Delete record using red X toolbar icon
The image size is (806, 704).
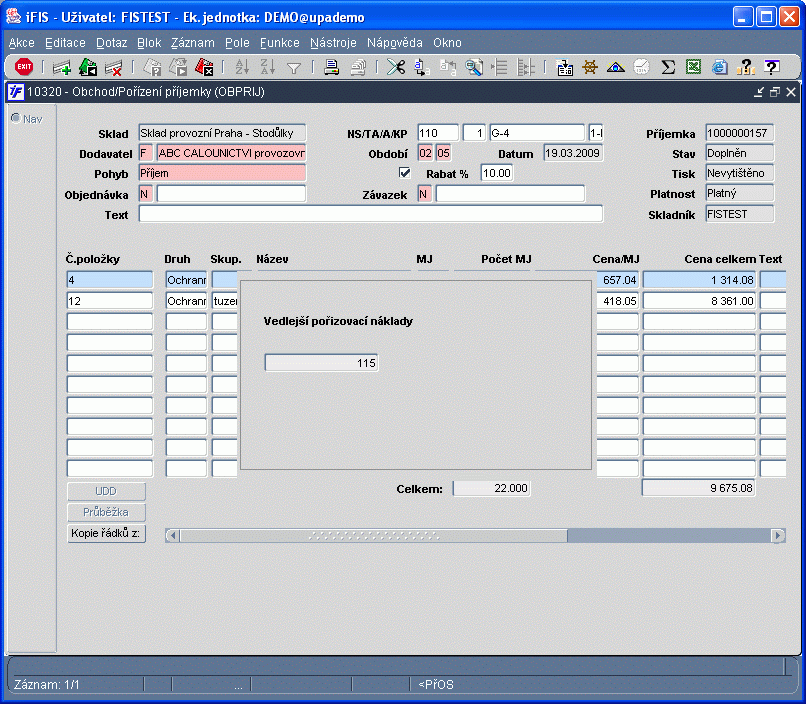[113, 67]
